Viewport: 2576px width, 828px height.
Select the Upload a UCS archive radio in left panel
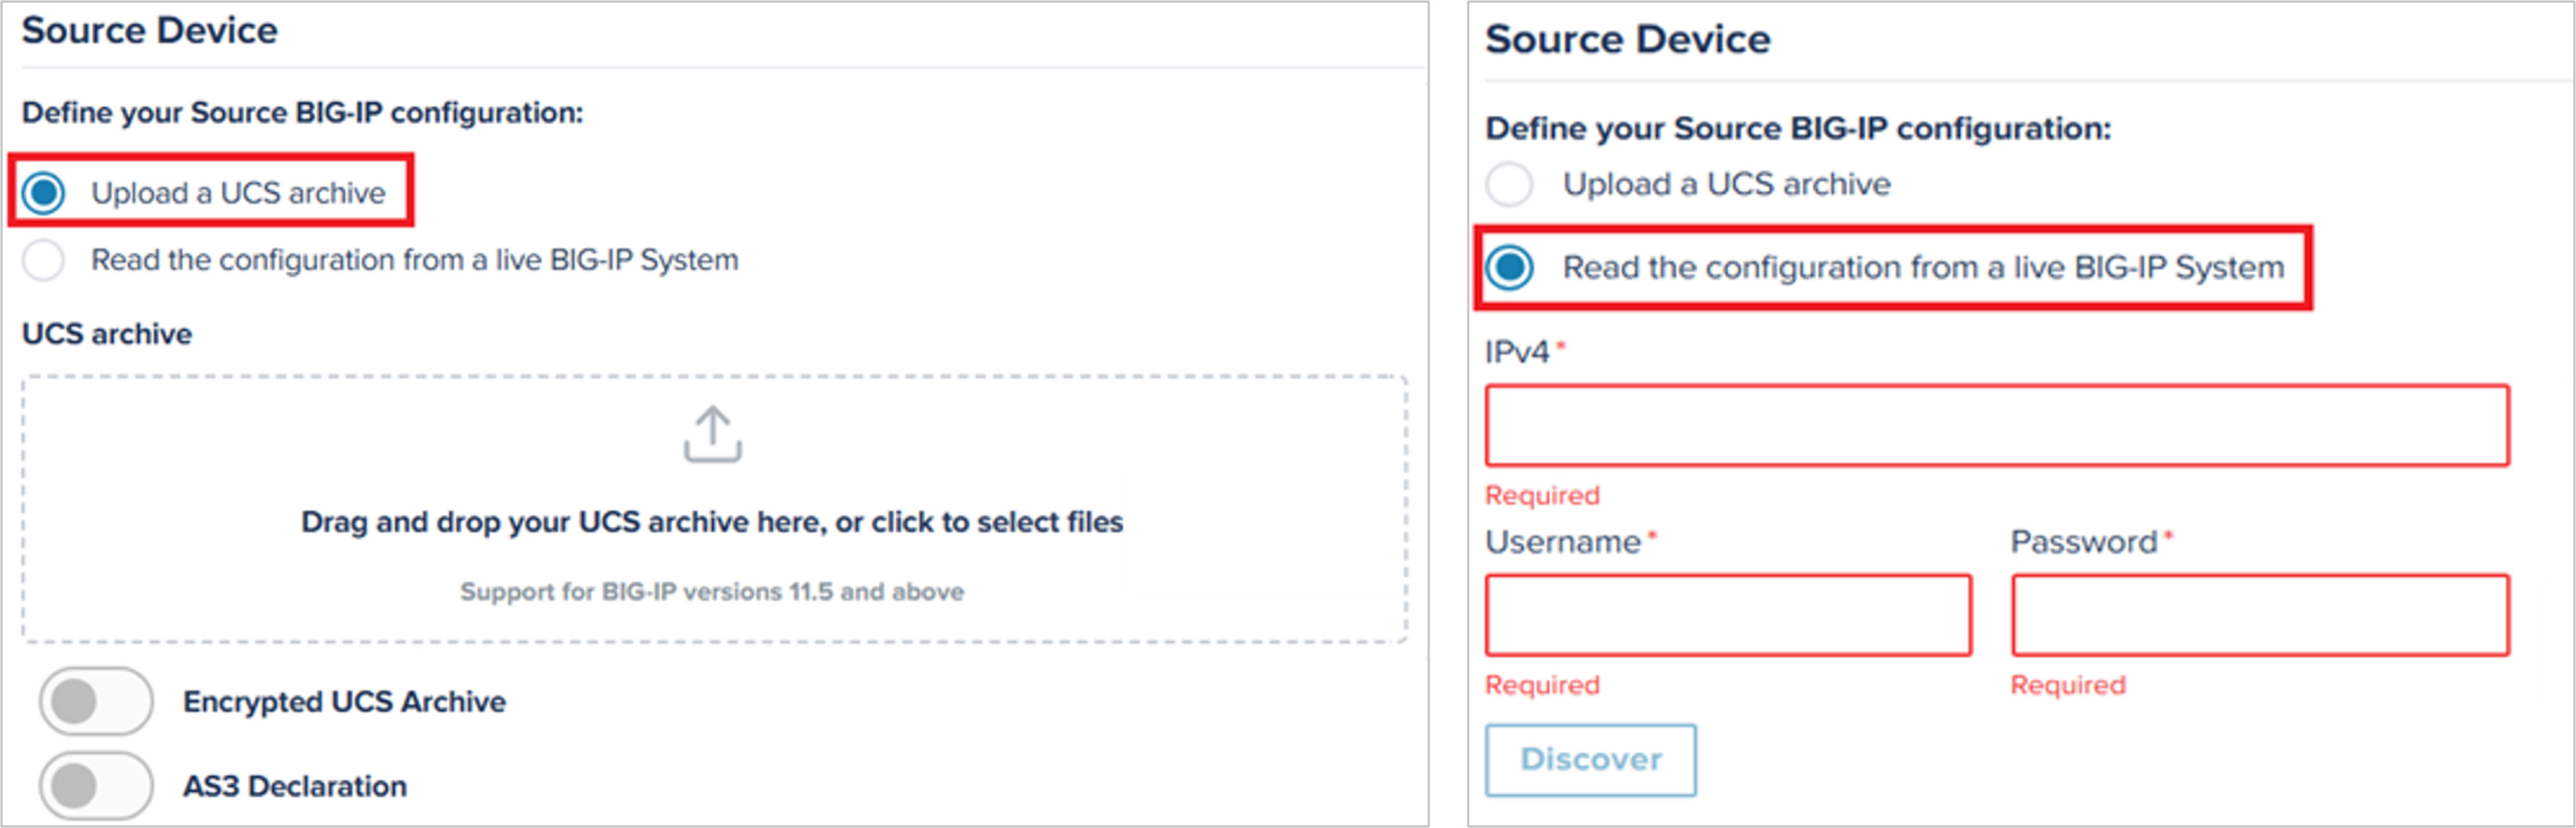tap(44, 192)
